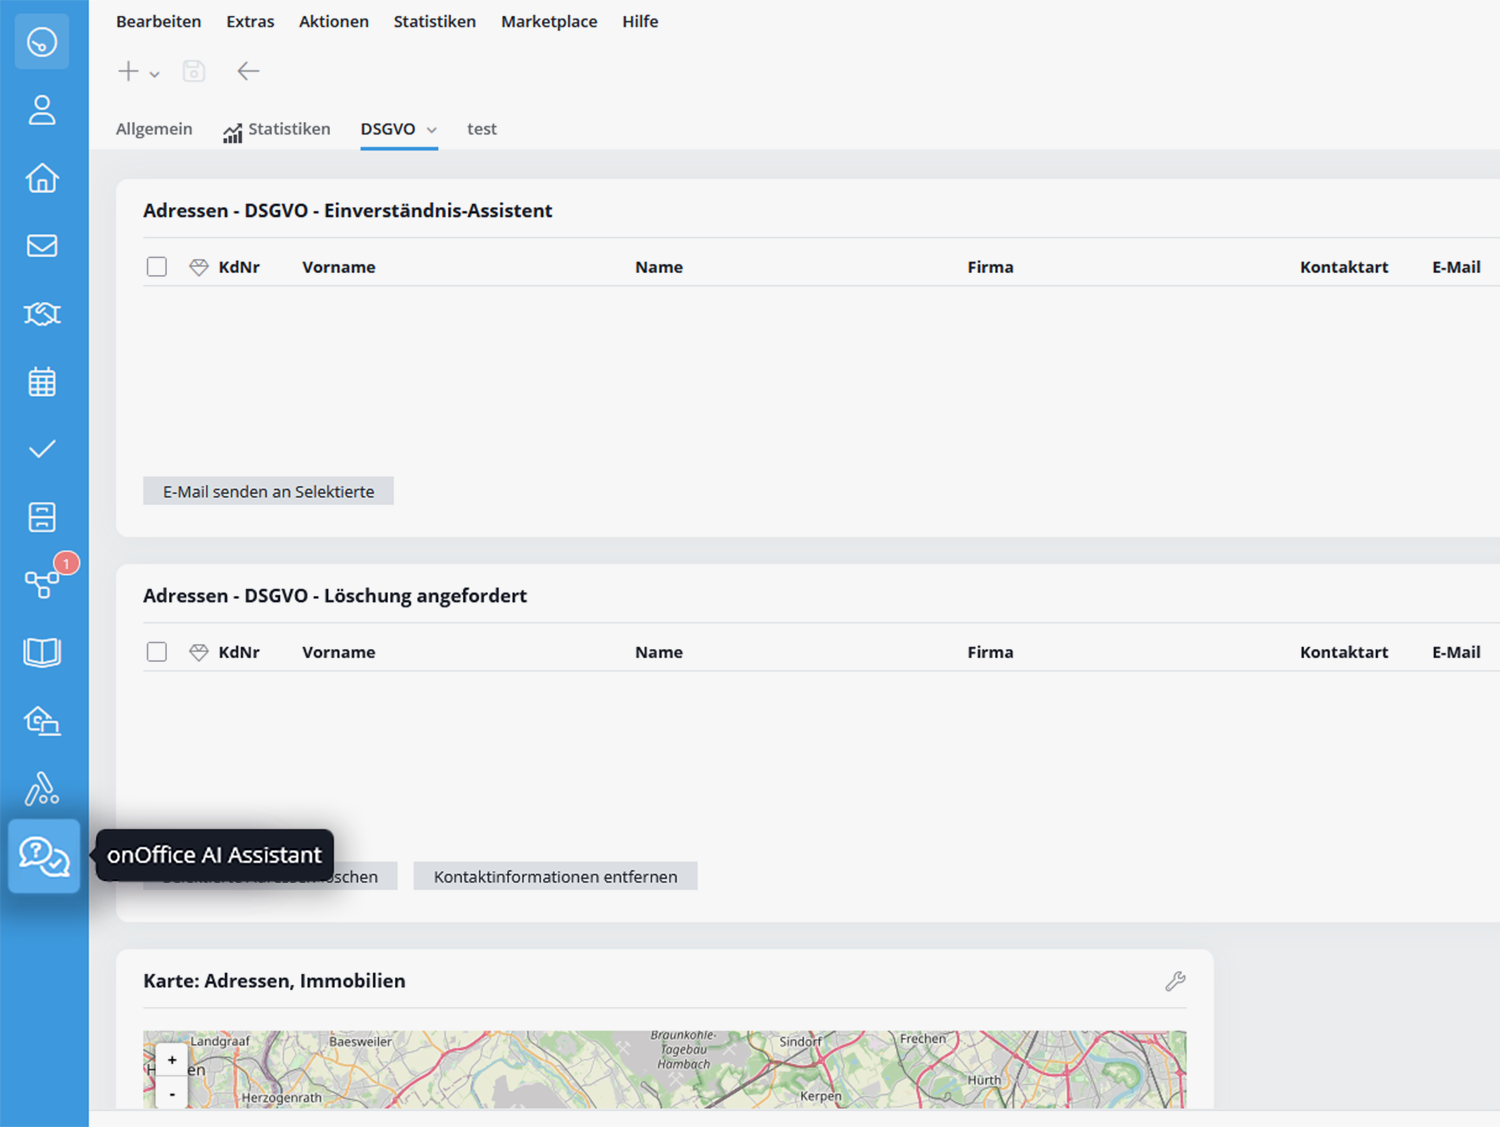This screenshot has width=1500, height=1127.
Task: Open the dashboard icon in the sidebar
Action: (42, 42)
